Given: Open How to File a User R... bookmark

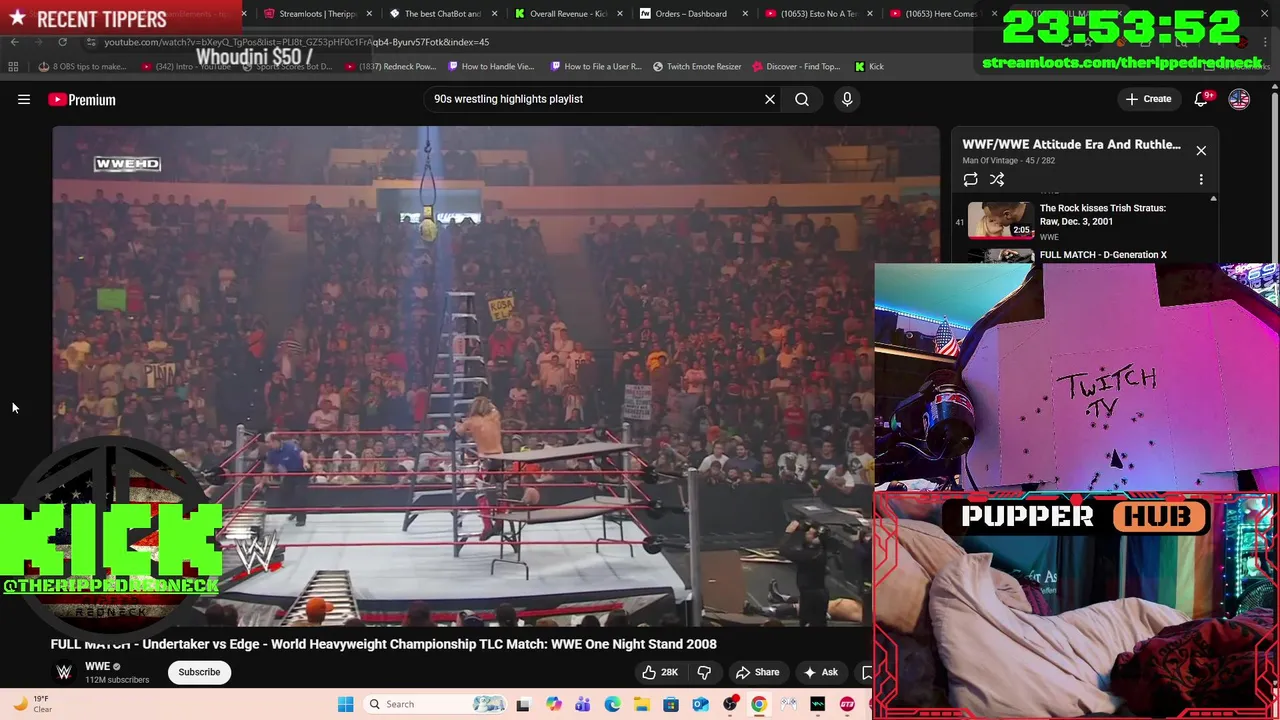Looking at the screenshot, I should coord(596,67).
